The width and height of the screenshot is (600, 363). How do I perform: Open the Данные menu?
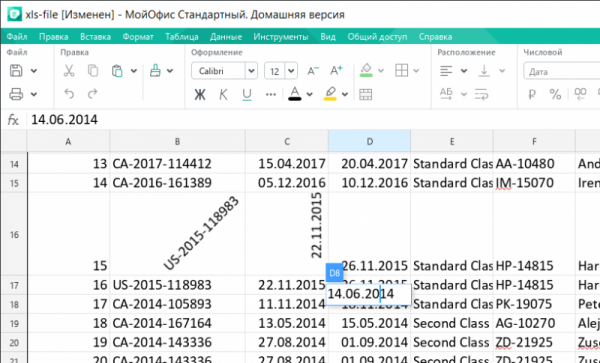pos(226,37)
